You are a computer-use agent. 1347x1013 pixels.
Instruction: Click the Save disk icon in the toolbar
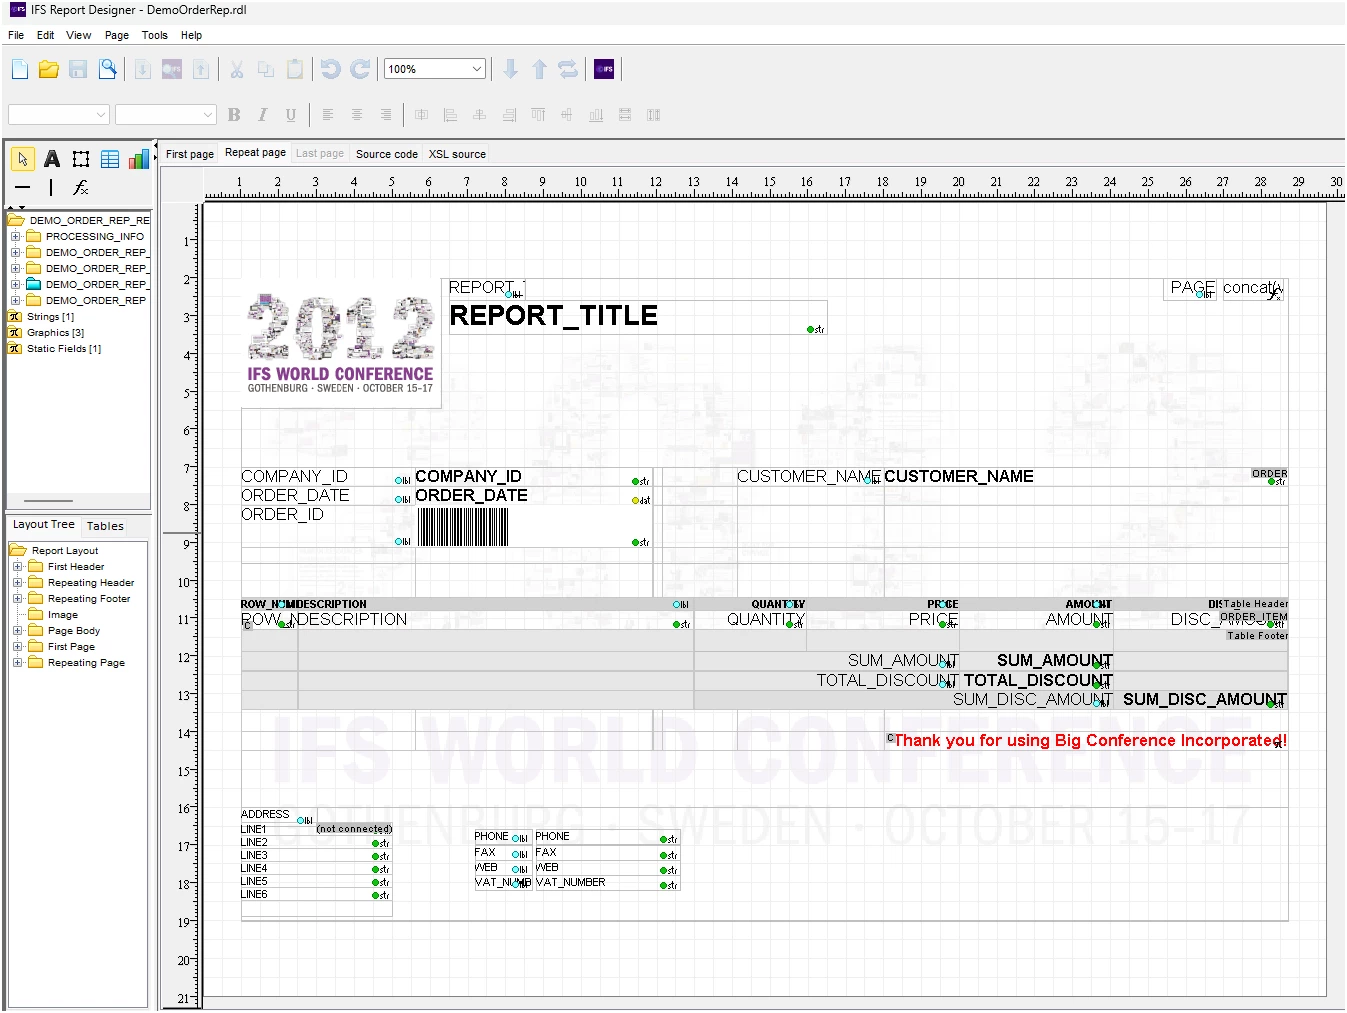coord(78,69)
